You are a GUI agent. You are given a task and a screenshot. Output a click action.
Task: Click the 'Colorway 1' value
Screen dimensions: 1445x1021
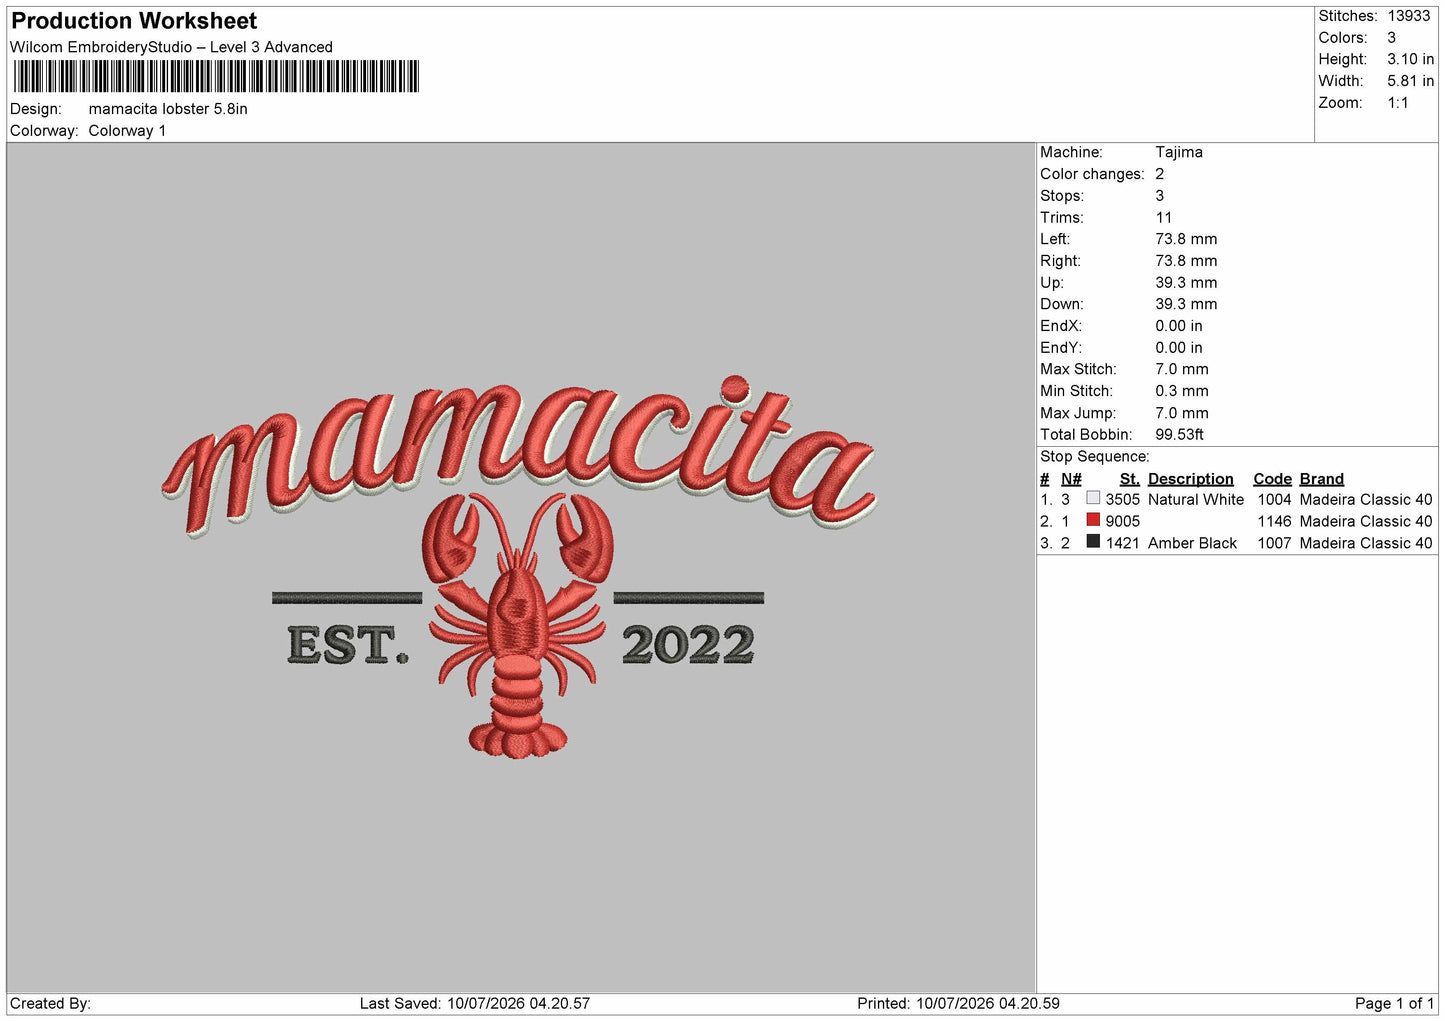click(127, 131)
